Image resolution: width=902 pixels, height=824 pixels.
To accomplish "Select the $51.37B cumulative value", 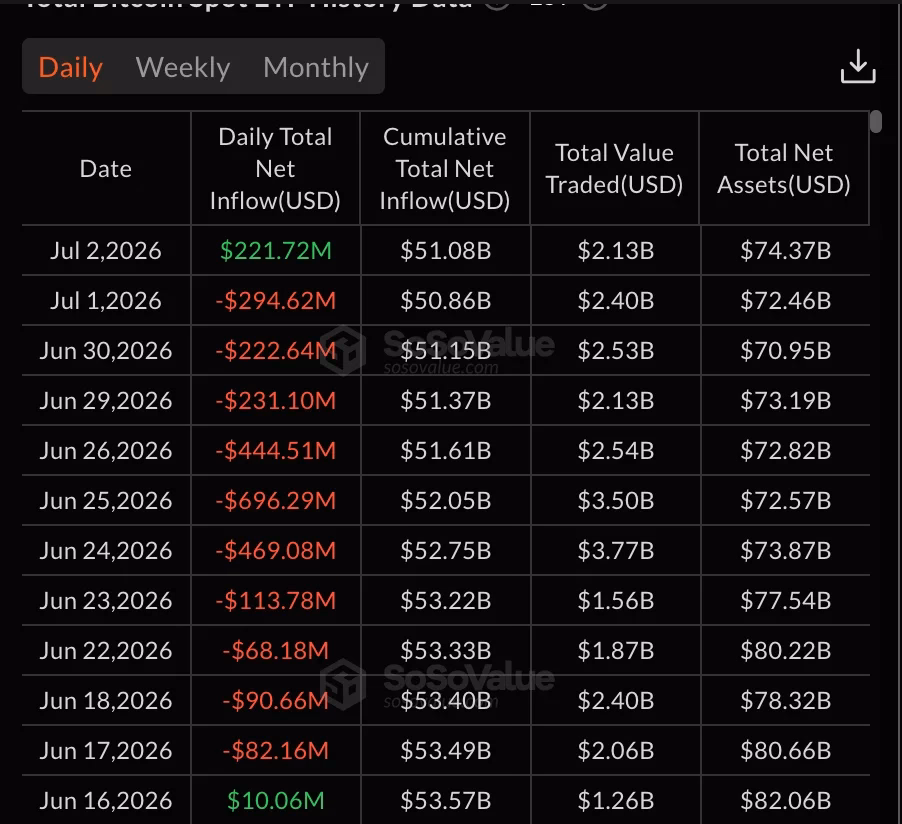I will point(446,400).
